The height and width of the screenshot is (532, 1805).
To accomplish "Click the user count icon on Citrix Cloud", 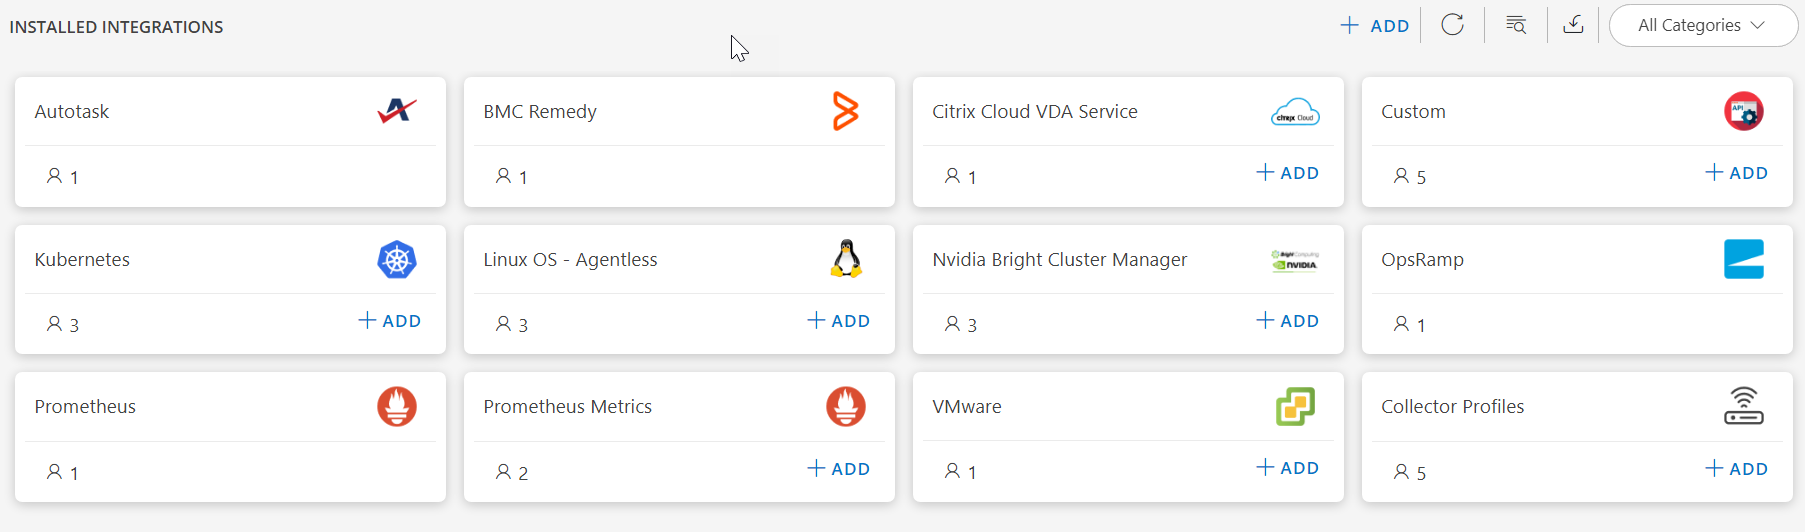I will coord(952,176).
